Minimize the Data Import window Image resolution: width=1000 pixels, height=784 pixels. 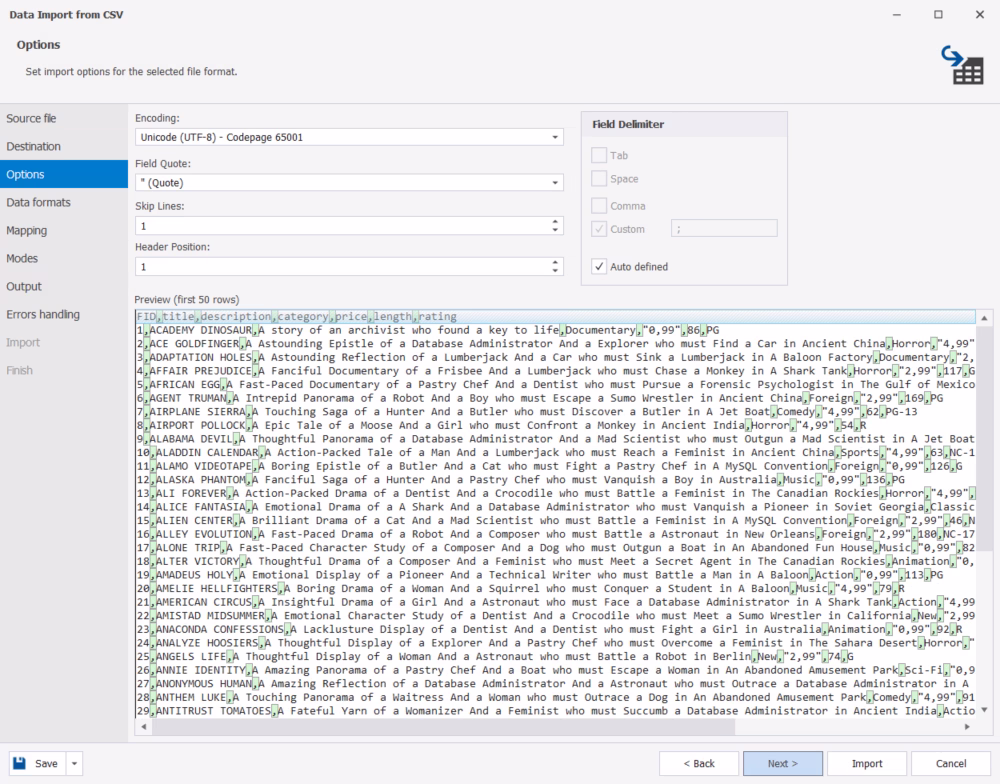point(897,14)
